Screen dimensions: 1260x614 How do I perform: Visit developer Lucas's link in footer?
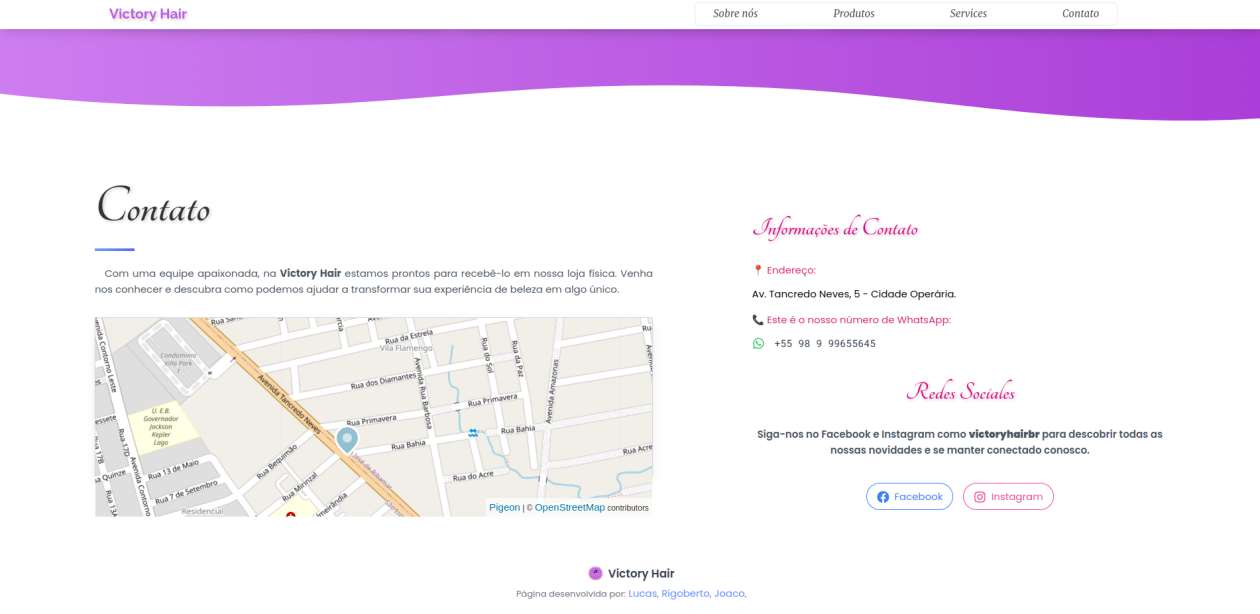point(642,594)
